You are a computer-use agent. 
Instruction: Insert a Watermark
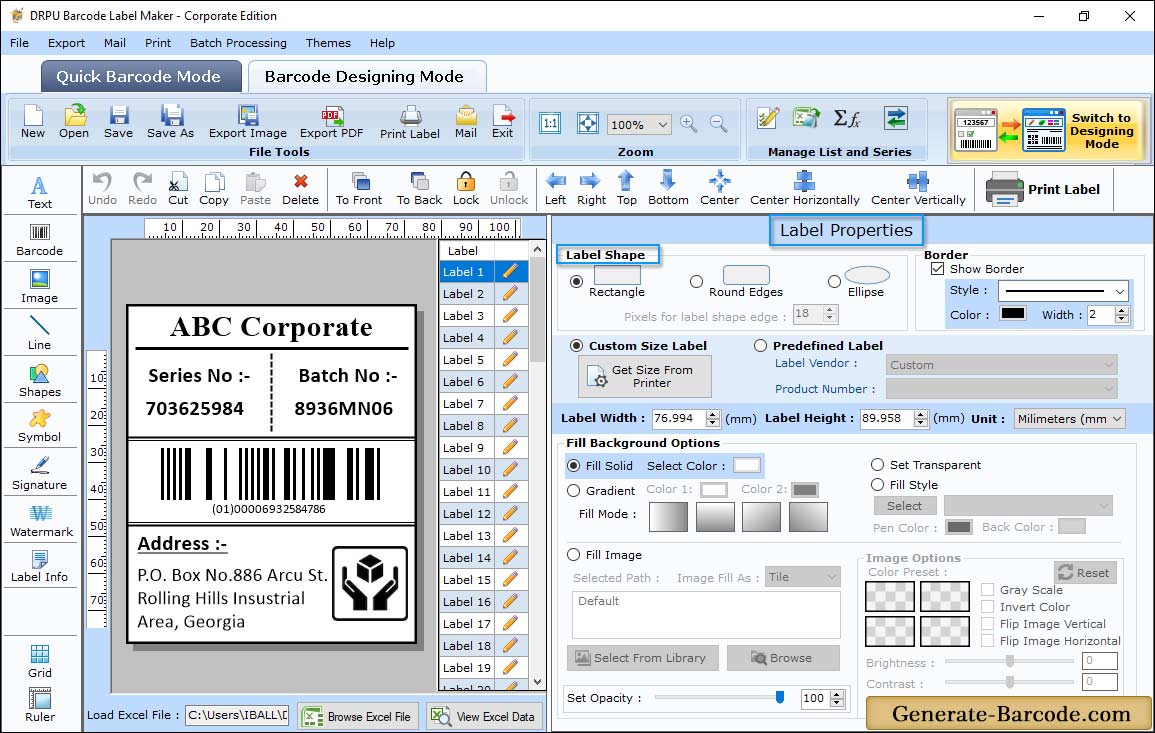[41, 521]
